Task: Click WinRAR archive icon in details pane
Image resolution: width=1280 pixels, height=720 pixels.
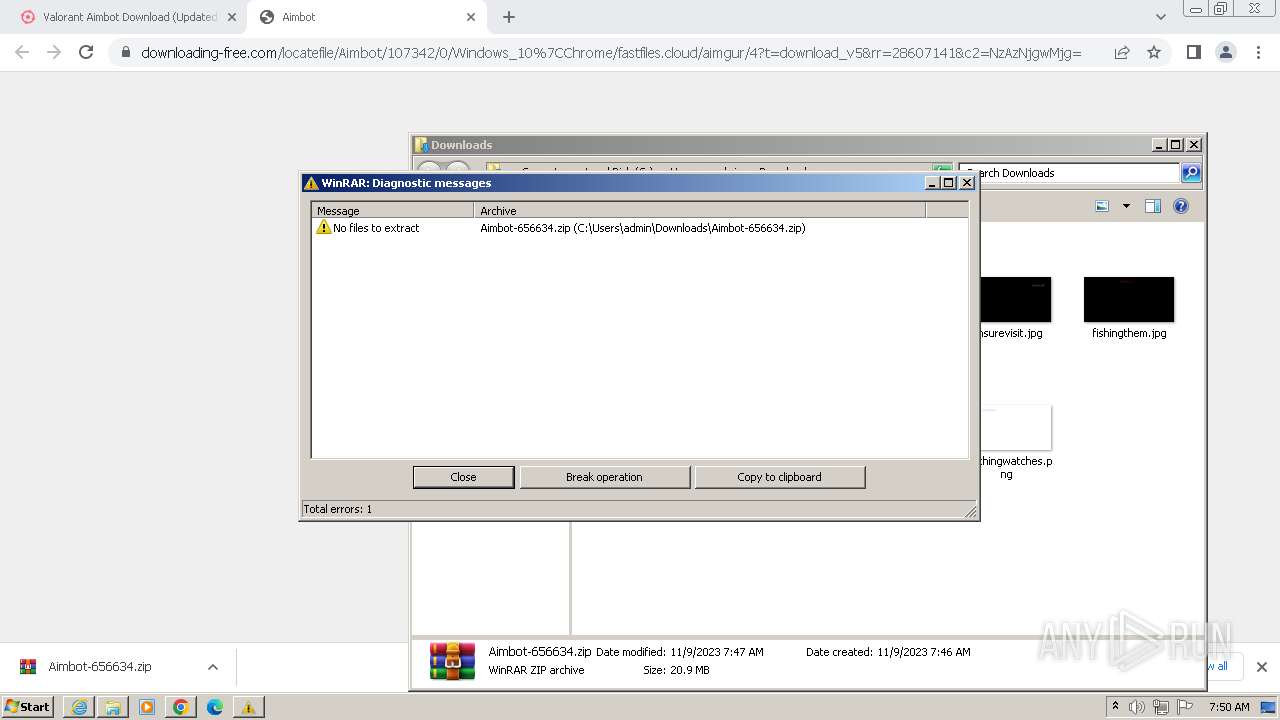Action: (x=452, y=661)
